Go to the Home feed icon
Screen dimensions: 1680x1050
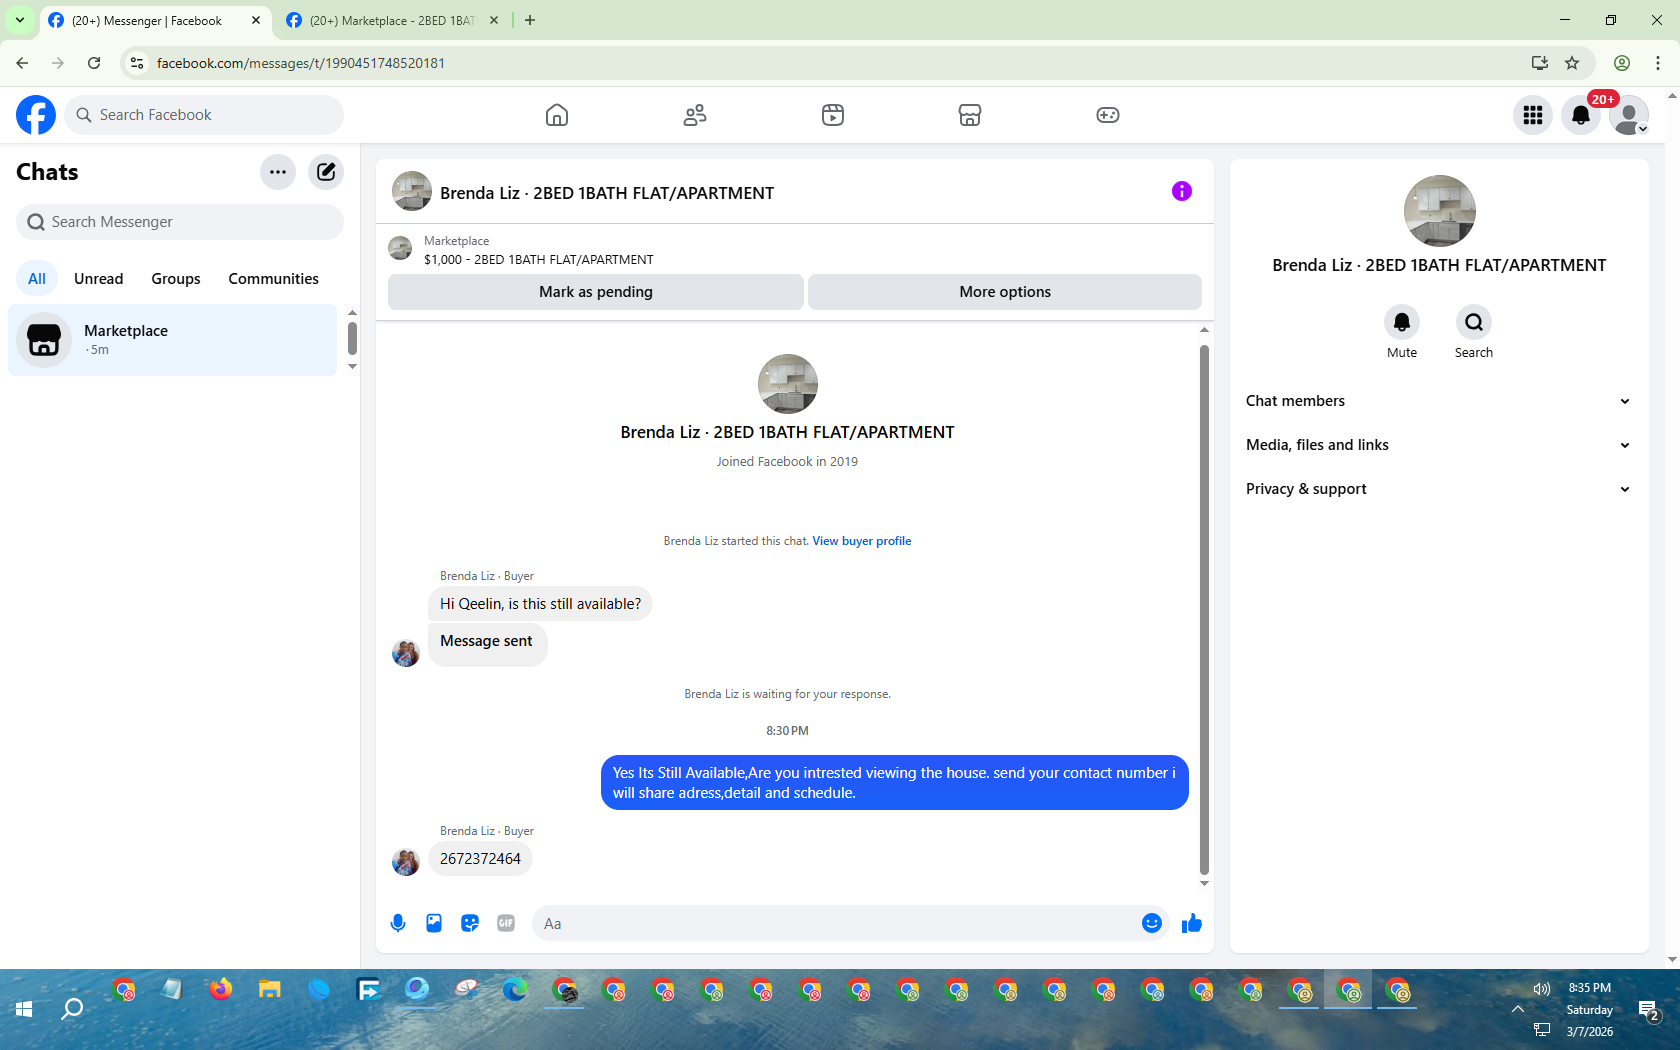click(557, 115)
